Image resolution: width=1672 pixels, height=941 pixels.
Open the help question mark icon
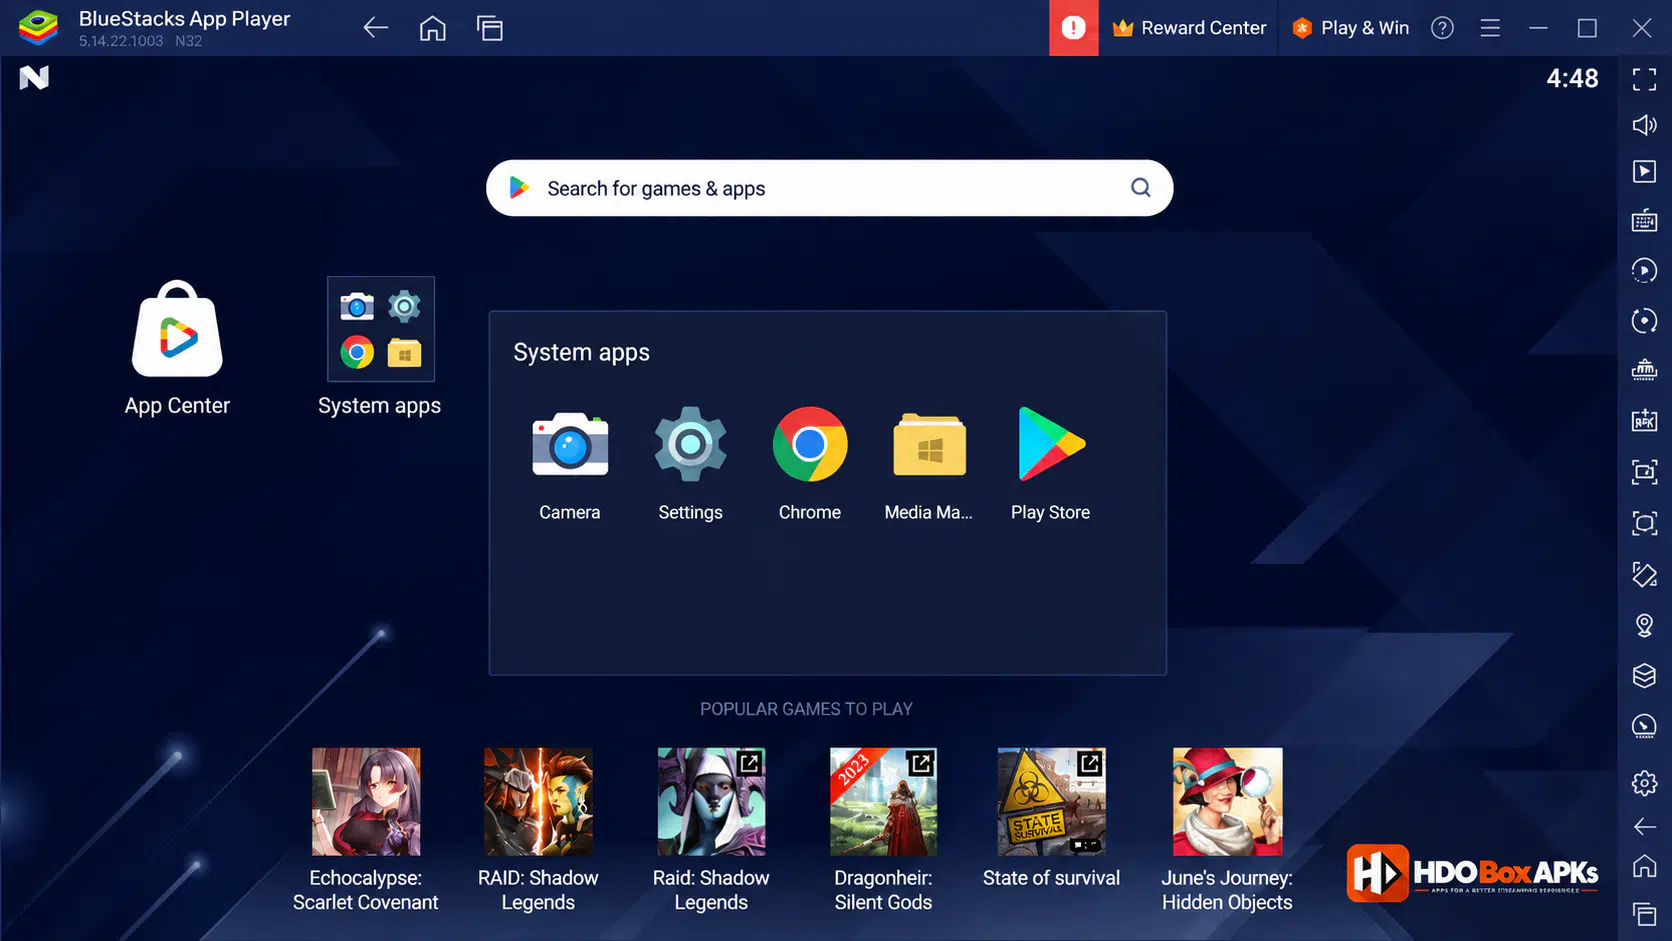(1442, 28)
